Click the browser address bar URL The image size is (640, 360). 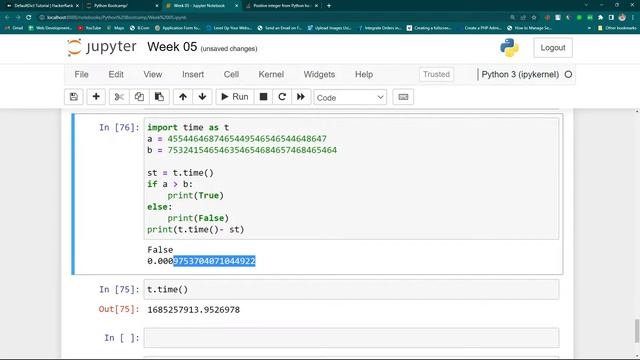pos(116,18)
